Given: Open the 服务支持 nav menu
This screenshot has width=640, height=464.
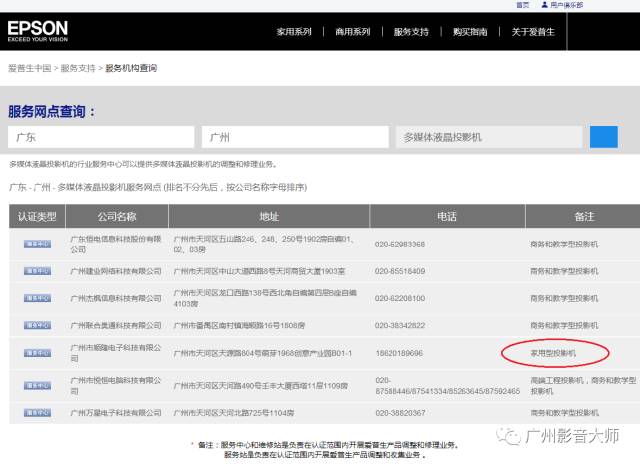Looking at the screenshot, I should [411, 32].
